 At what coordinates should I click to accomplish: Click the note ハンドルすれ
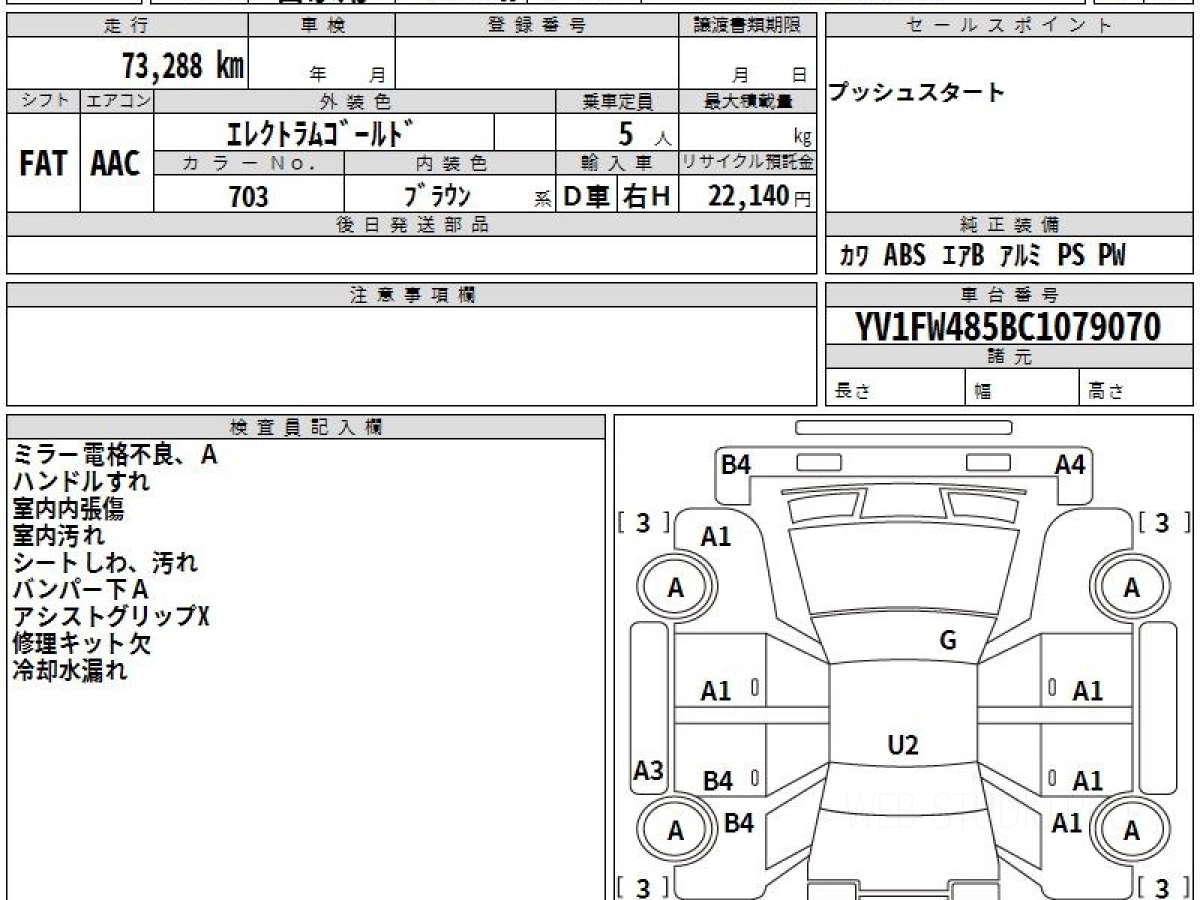(x=82, y=483)
